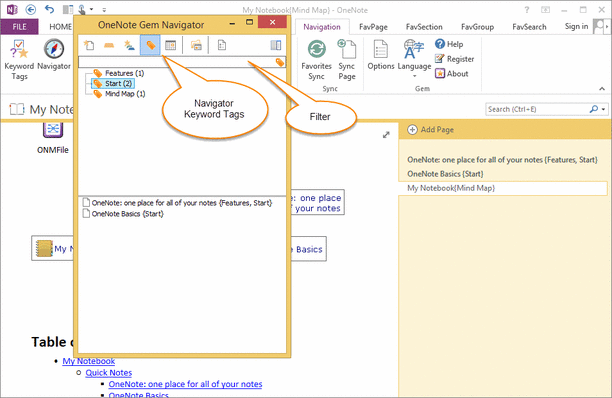This screenshot has width=612, height=398.
Task: Click the Keyword Tags ribbon icon
Action: pyautogui.click(x=19, y=49)
